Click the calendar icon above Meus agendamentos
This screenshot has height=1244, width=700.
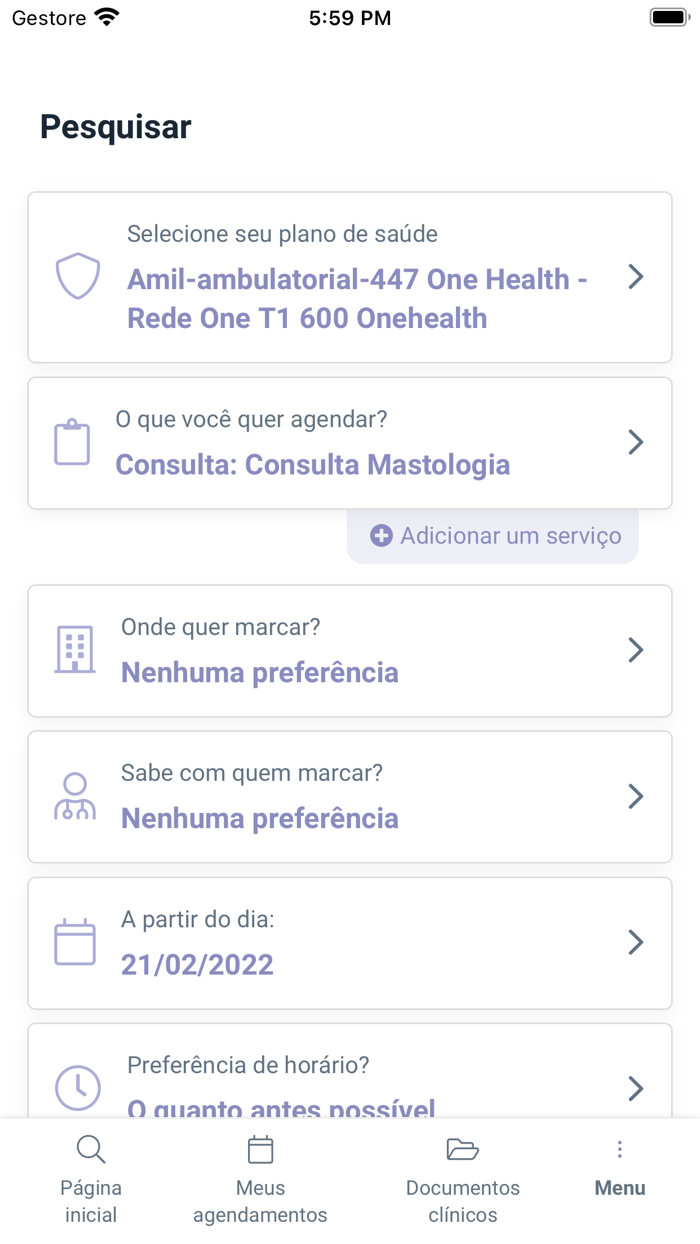(260, 1149)
